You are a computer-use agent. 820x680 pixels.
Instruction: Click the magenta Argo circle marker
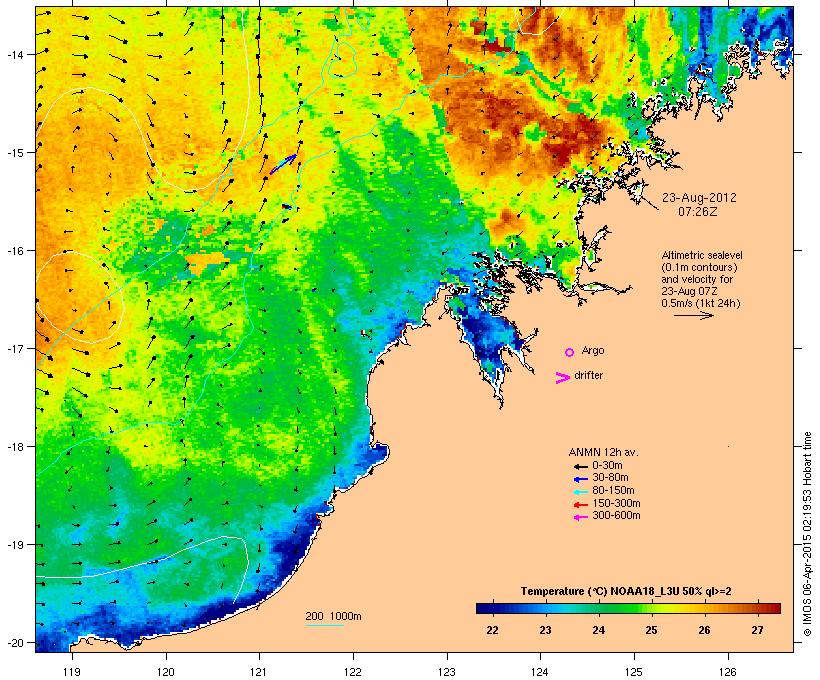click(x=570, y=353)
